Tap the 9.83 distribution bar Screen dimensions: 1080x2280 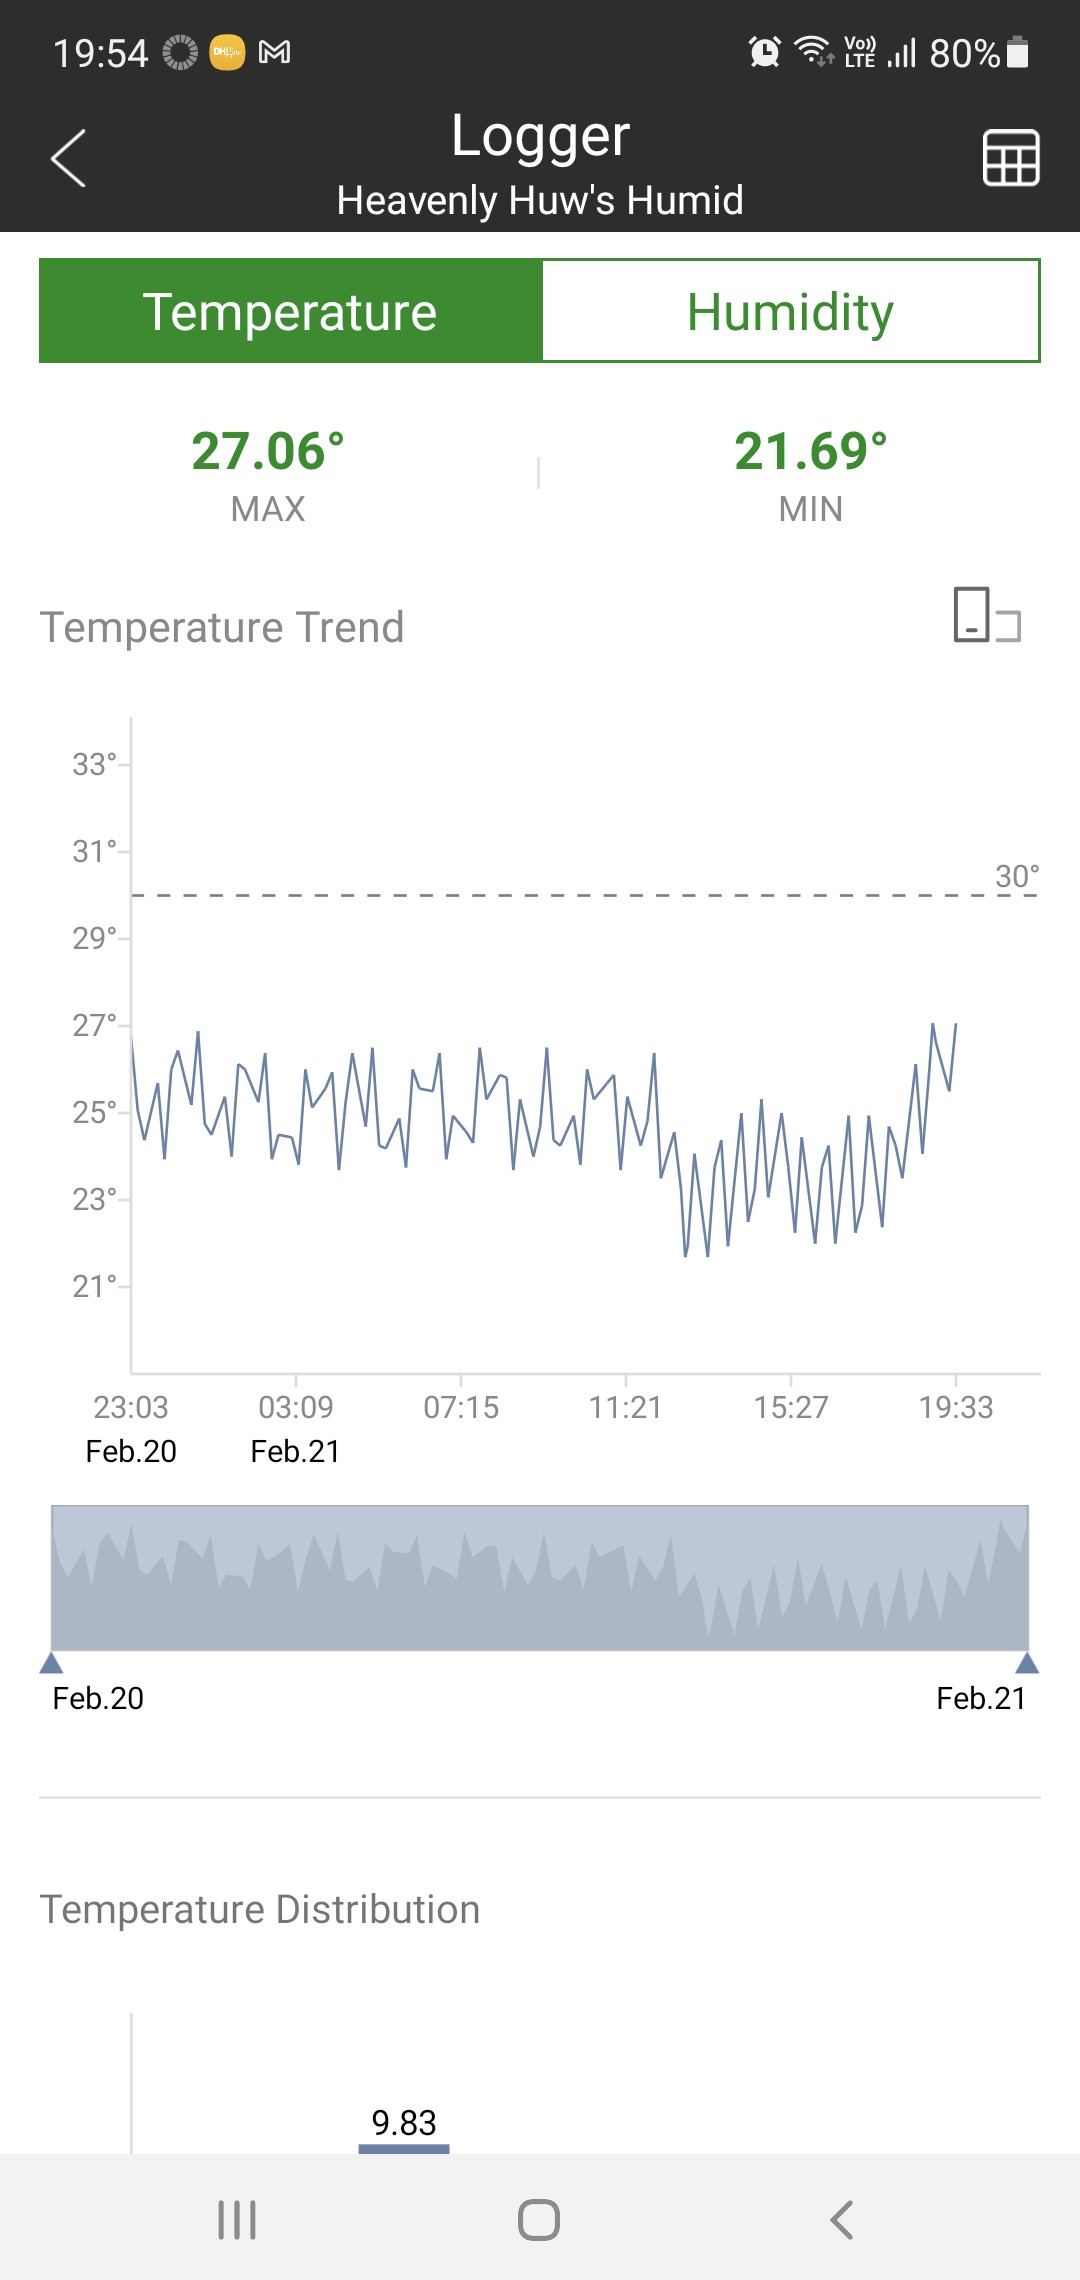(404, 2146)
